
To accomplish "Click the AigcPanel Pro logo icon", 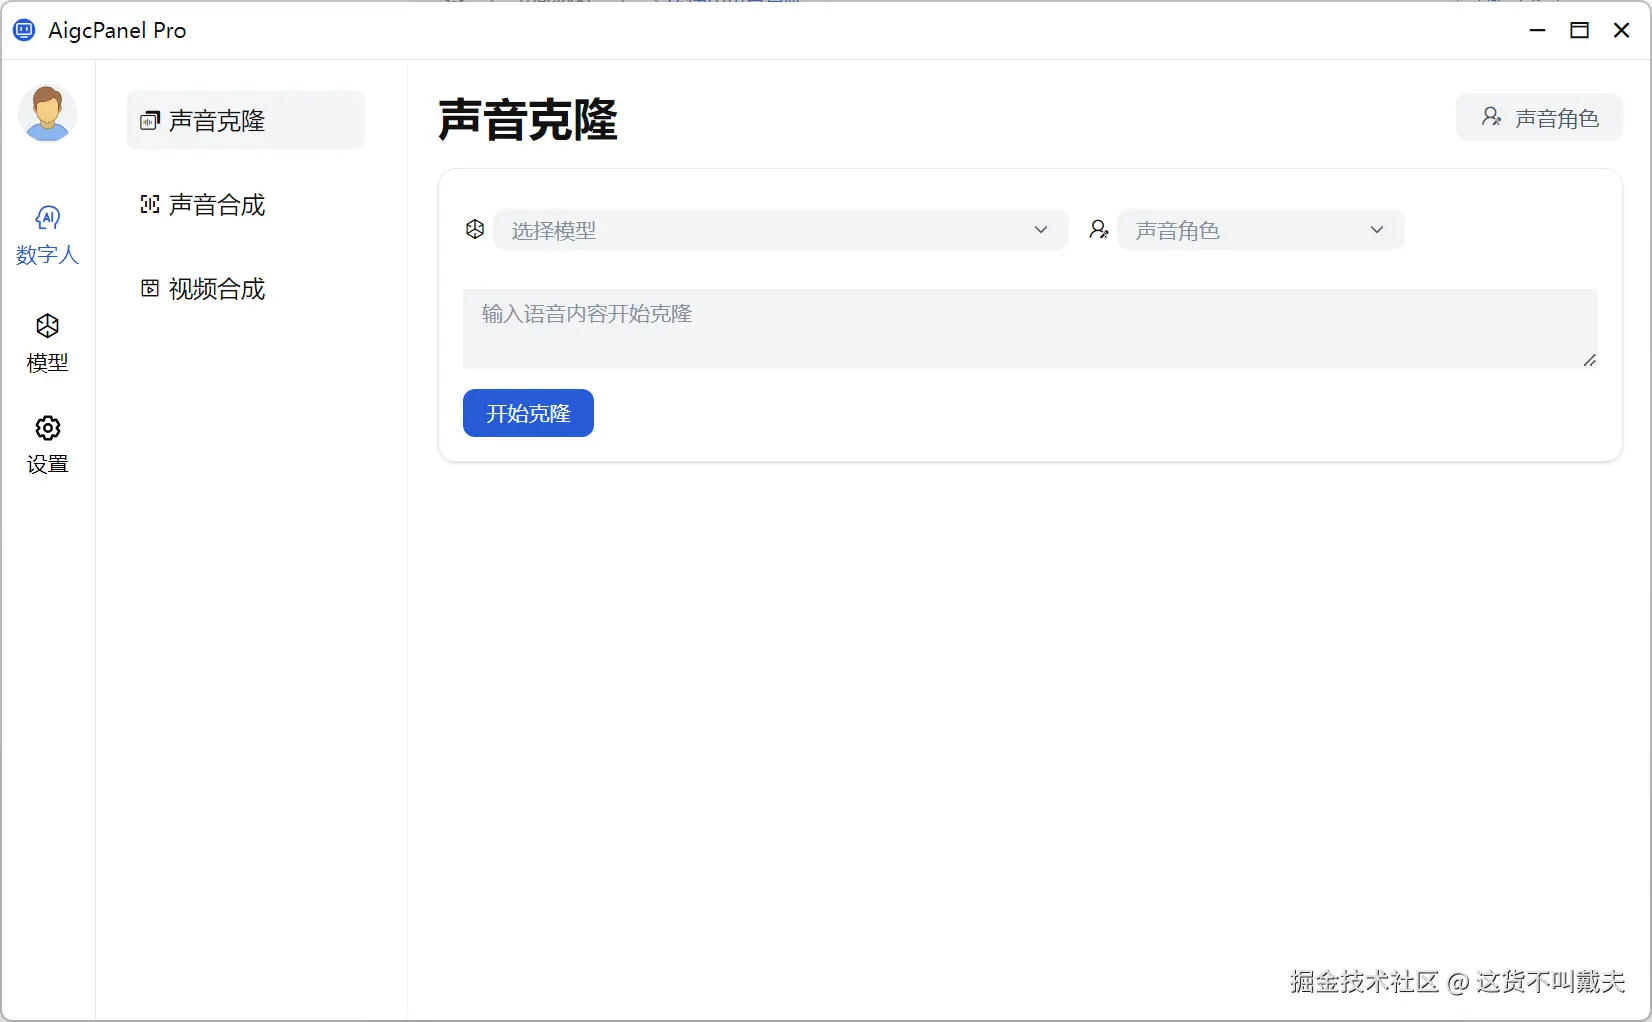I will pyautogui.click(x=24, y=30).
